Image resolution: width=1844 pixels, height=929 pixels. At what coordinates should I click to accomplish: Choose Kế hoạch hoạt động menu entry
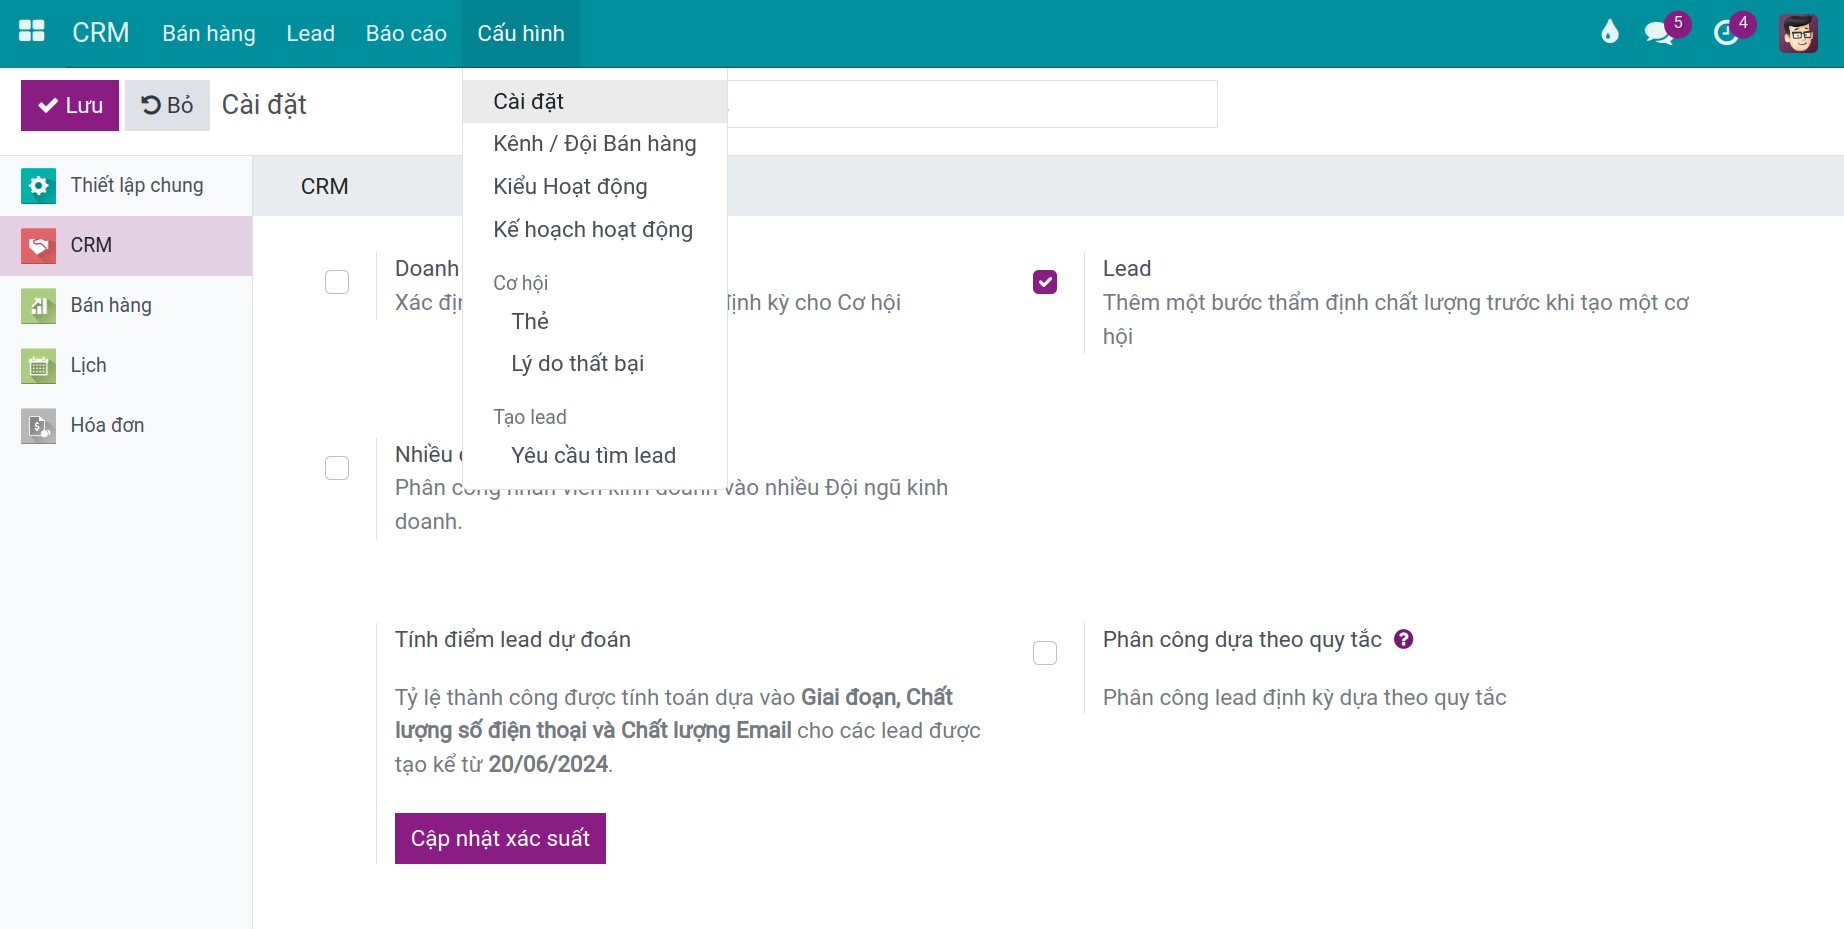tap(595, 230)
